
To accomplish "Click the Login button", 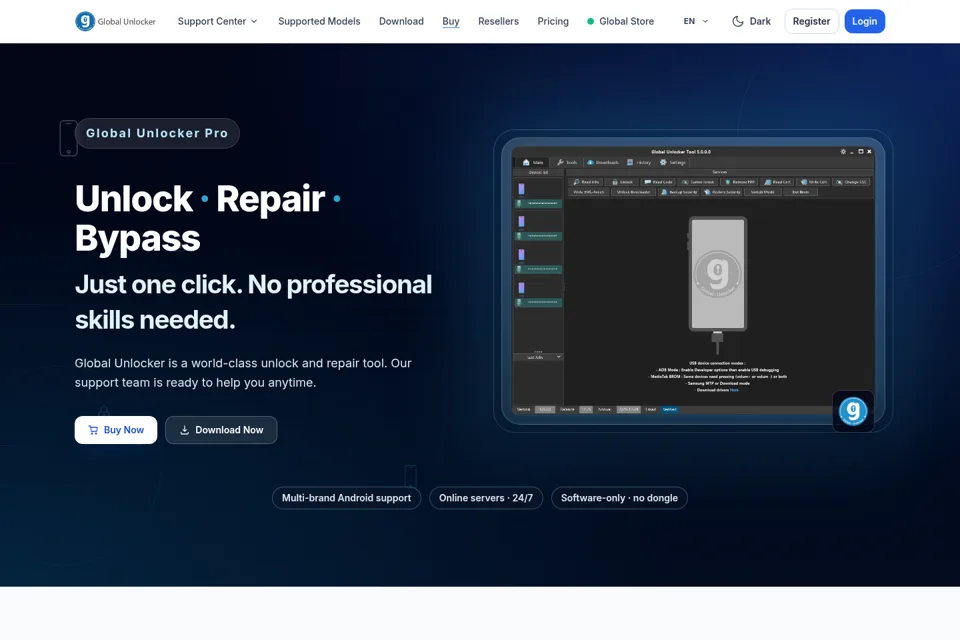I will 864,21.
